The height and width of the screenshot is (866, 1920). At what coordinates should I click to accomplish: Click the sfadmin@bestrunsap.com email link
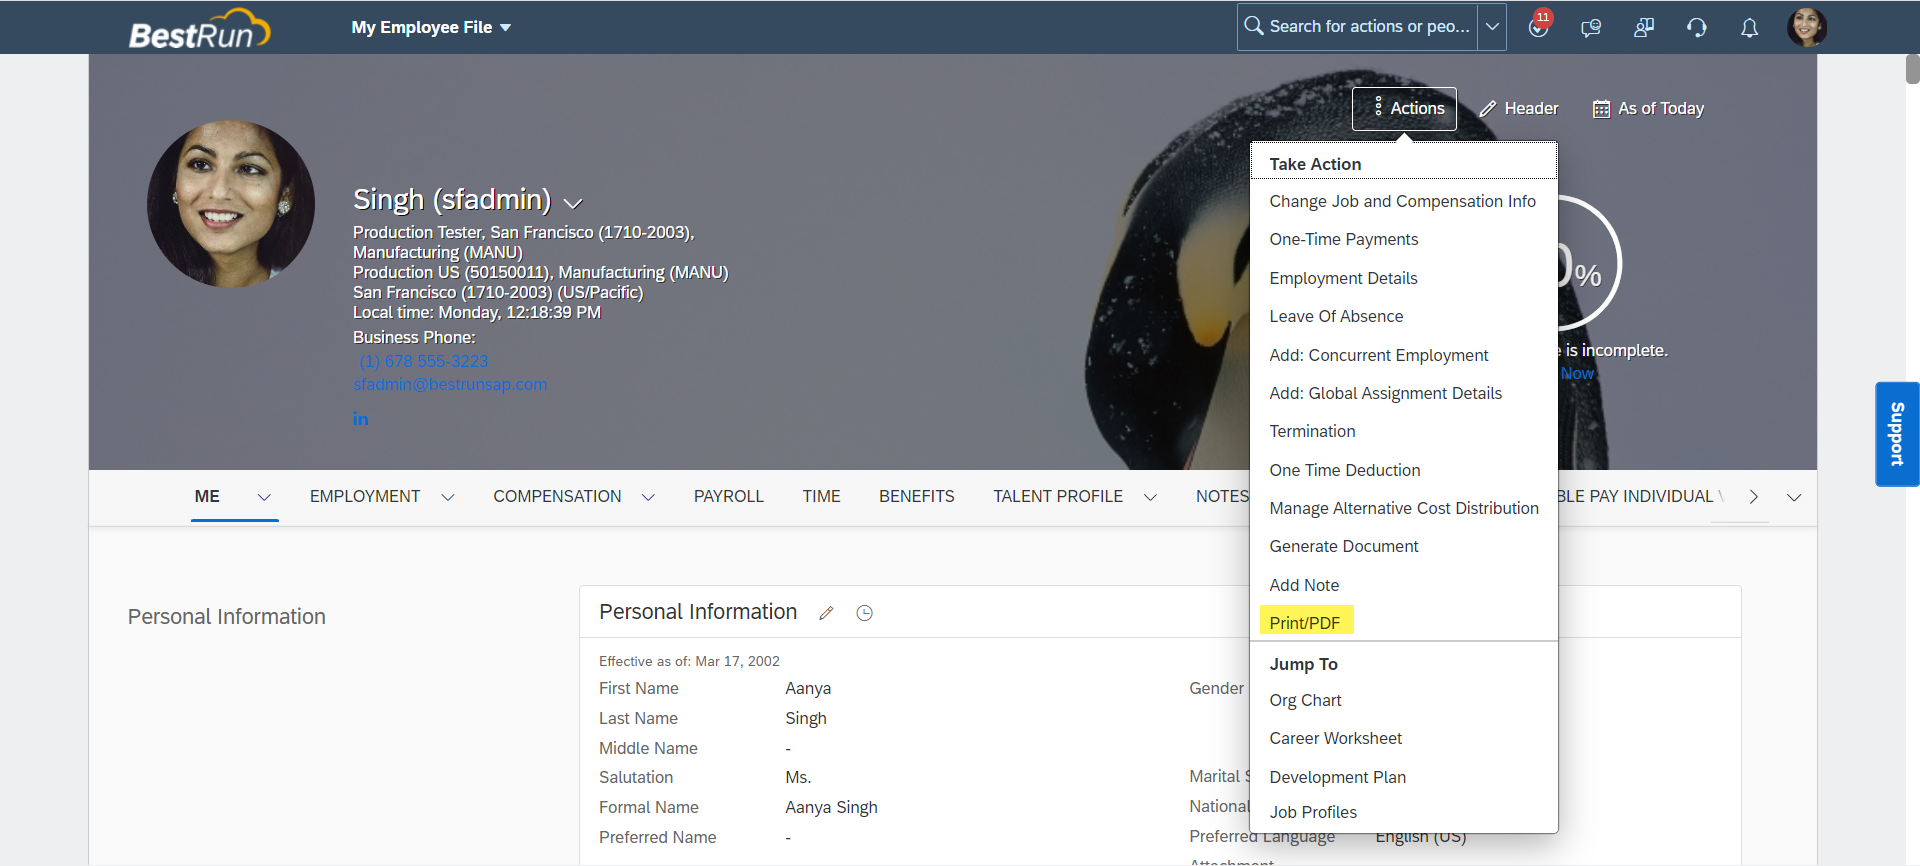click(450, 384)
